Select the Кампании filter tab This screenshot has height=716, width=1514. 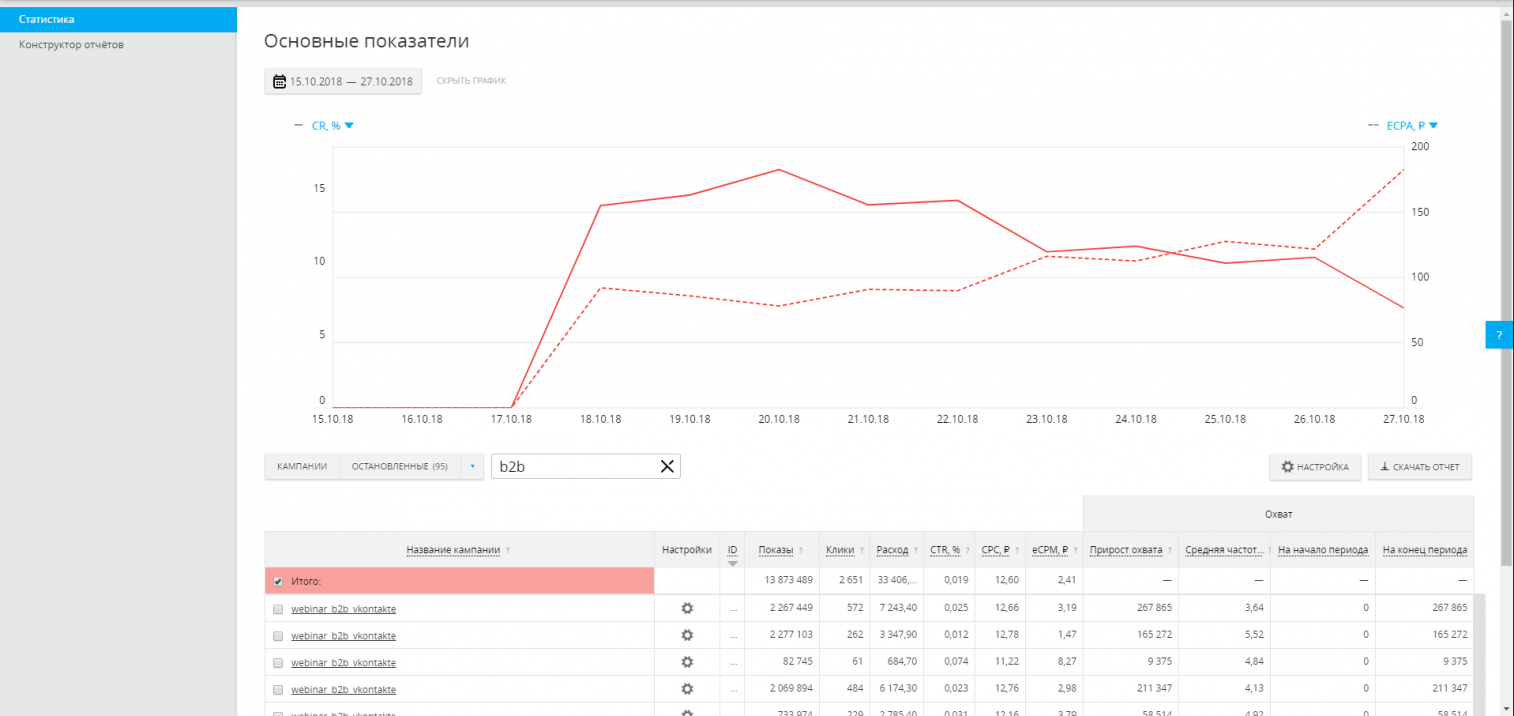[302, 466]
